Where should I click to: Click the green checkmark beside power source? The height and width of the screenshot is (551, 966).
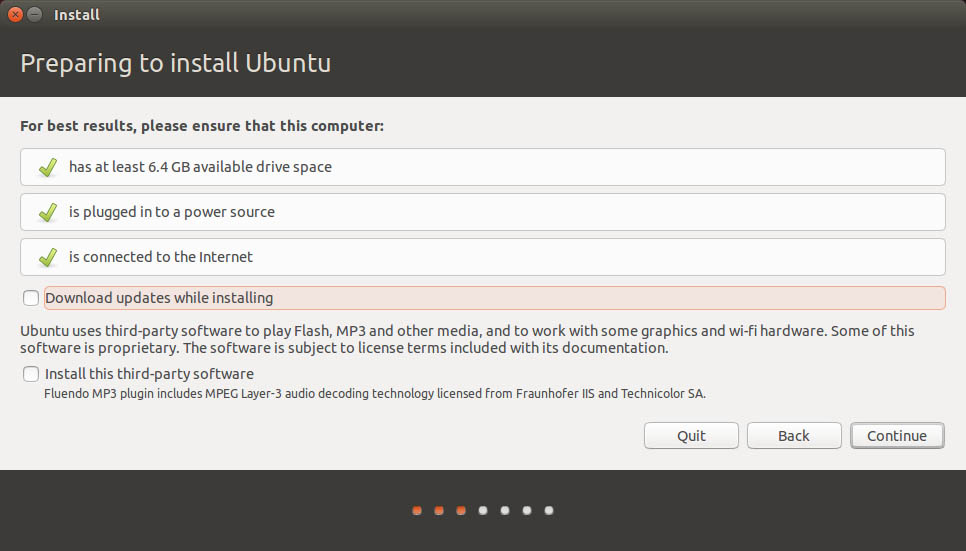click(47, 212)
